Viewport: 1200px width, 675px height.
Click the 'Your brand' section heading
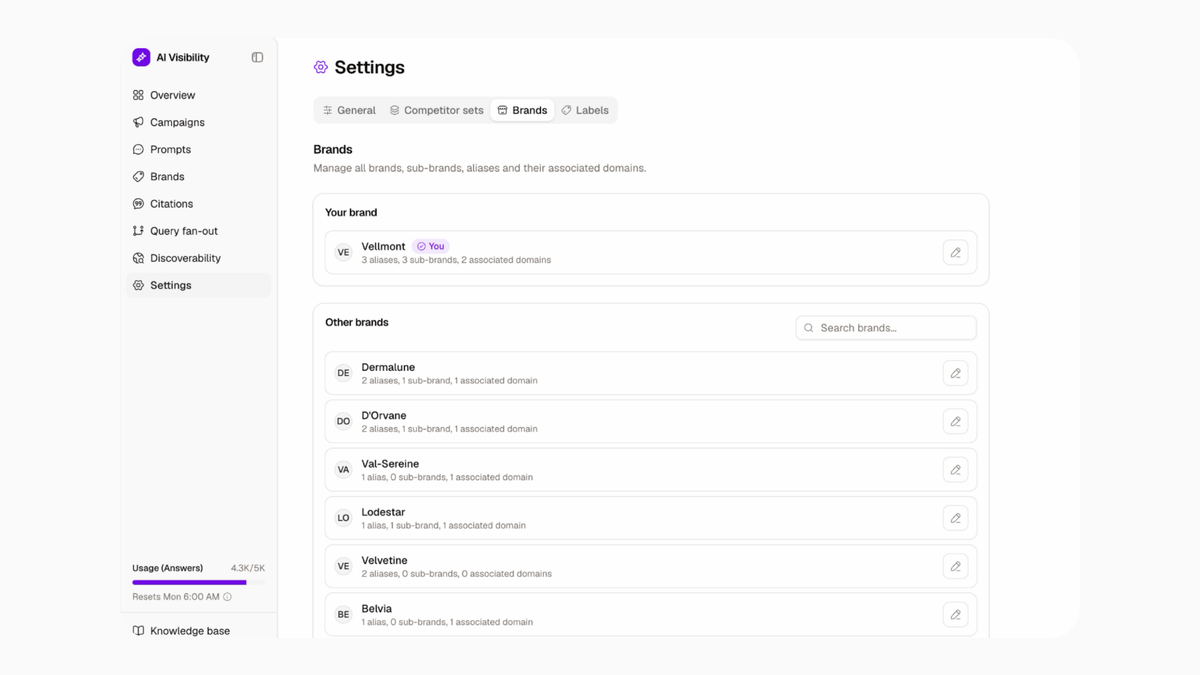tap(351, 212)
